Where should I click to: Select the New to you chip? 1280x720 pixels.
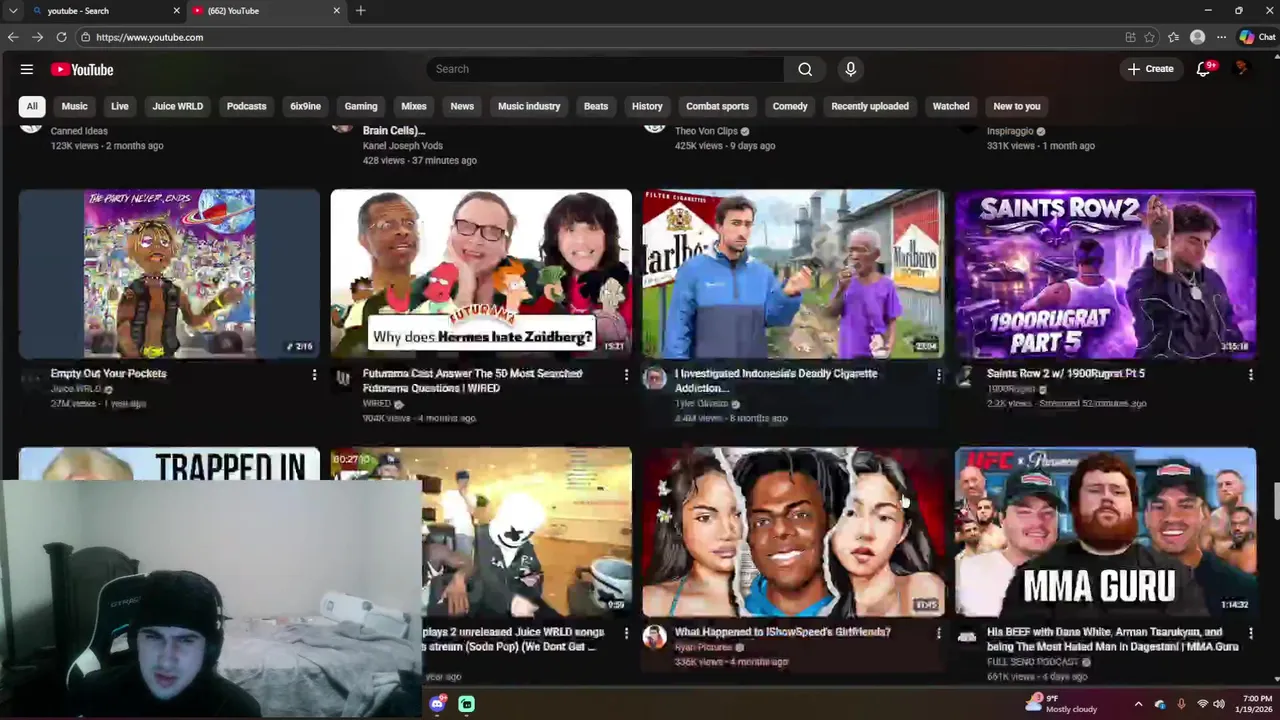[x=1017, y=106]
